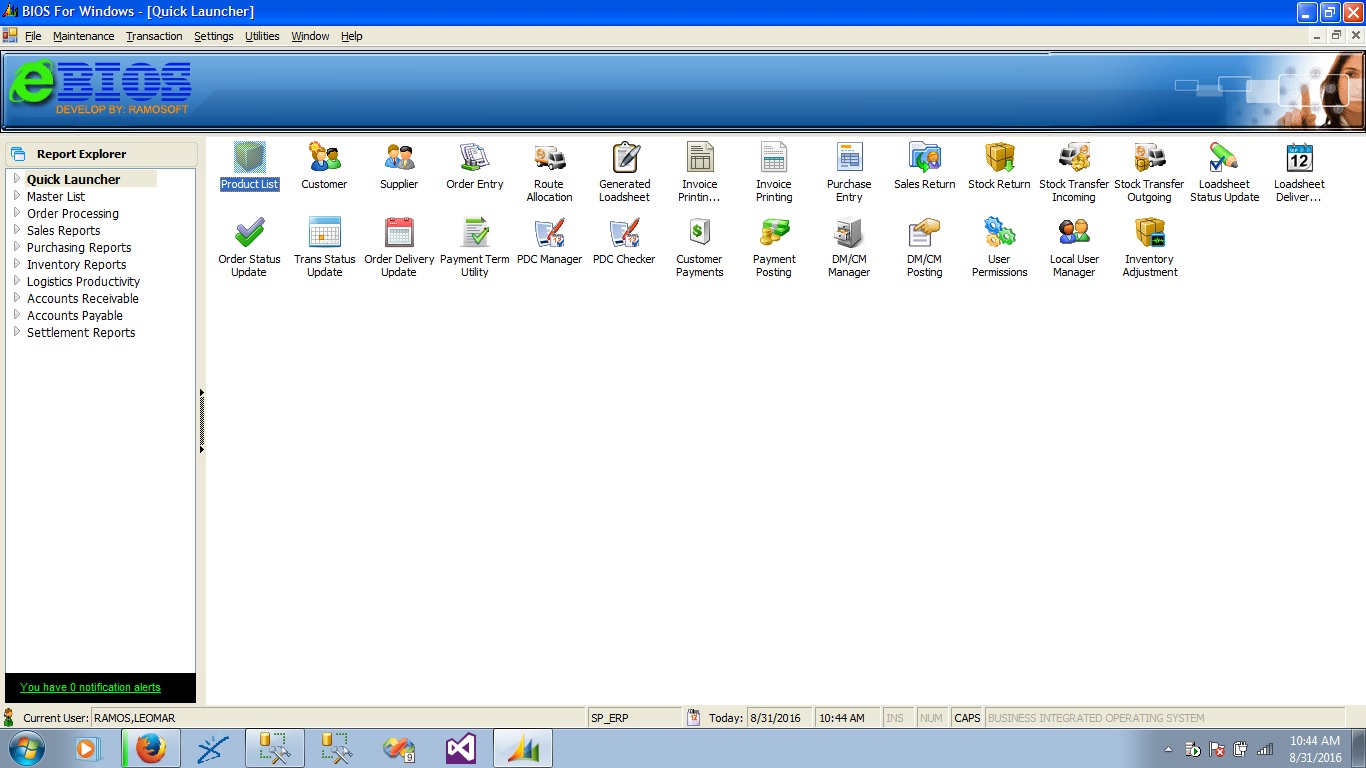Click the notification alerts link
The width and height of the screenshot is (1366, 768).
point(90,688)
